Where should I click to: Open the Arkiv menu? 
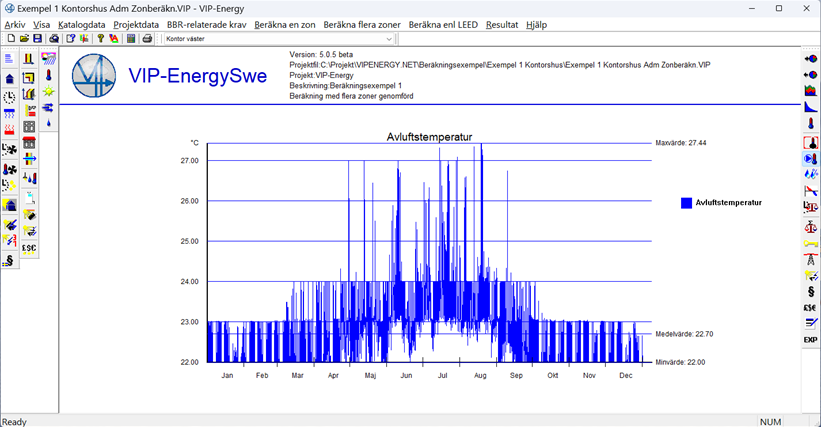(x=15, y=24)
